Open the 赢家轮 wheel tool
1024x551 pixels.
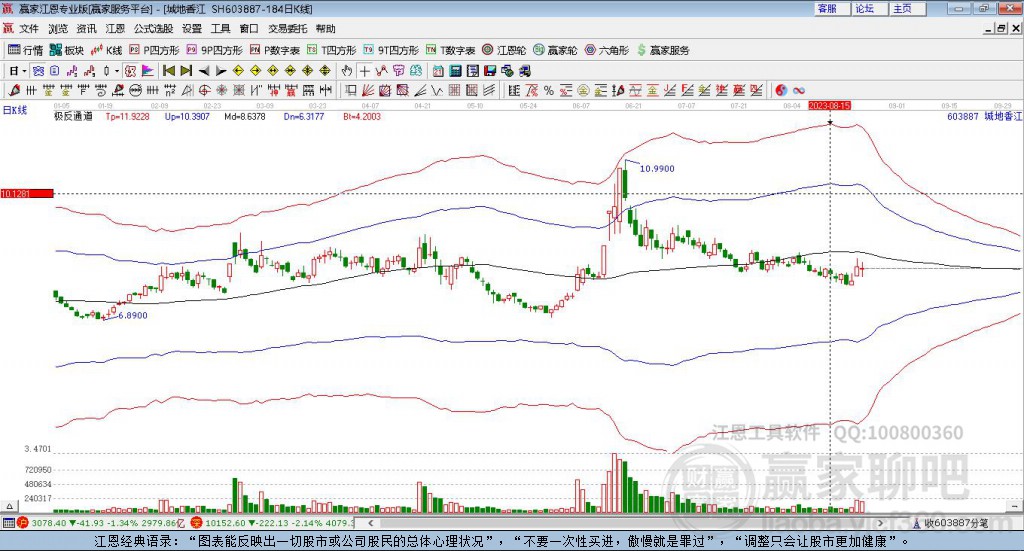555,50
